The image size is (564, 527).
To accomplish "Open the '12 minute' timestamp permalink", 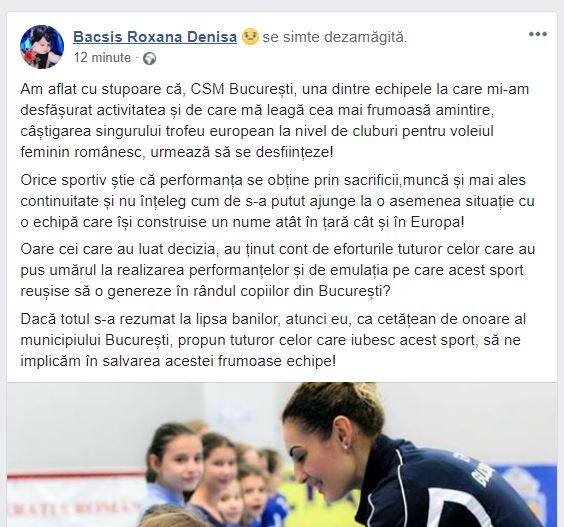I will pyautogui.click(x=102, y=58).
